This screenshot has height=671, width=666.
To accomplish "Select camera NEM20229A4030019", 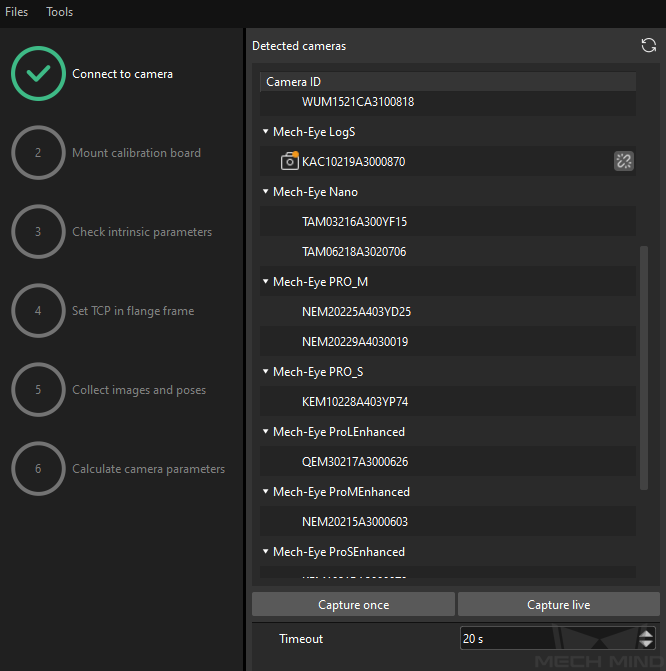I will coord(448,341).
